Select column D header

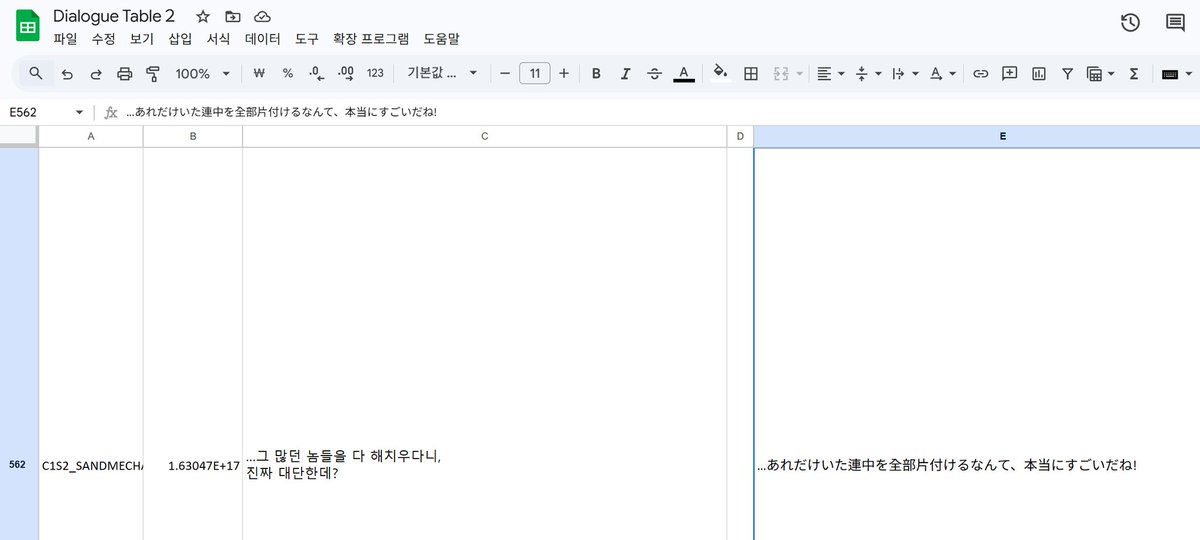coord(740,136)
